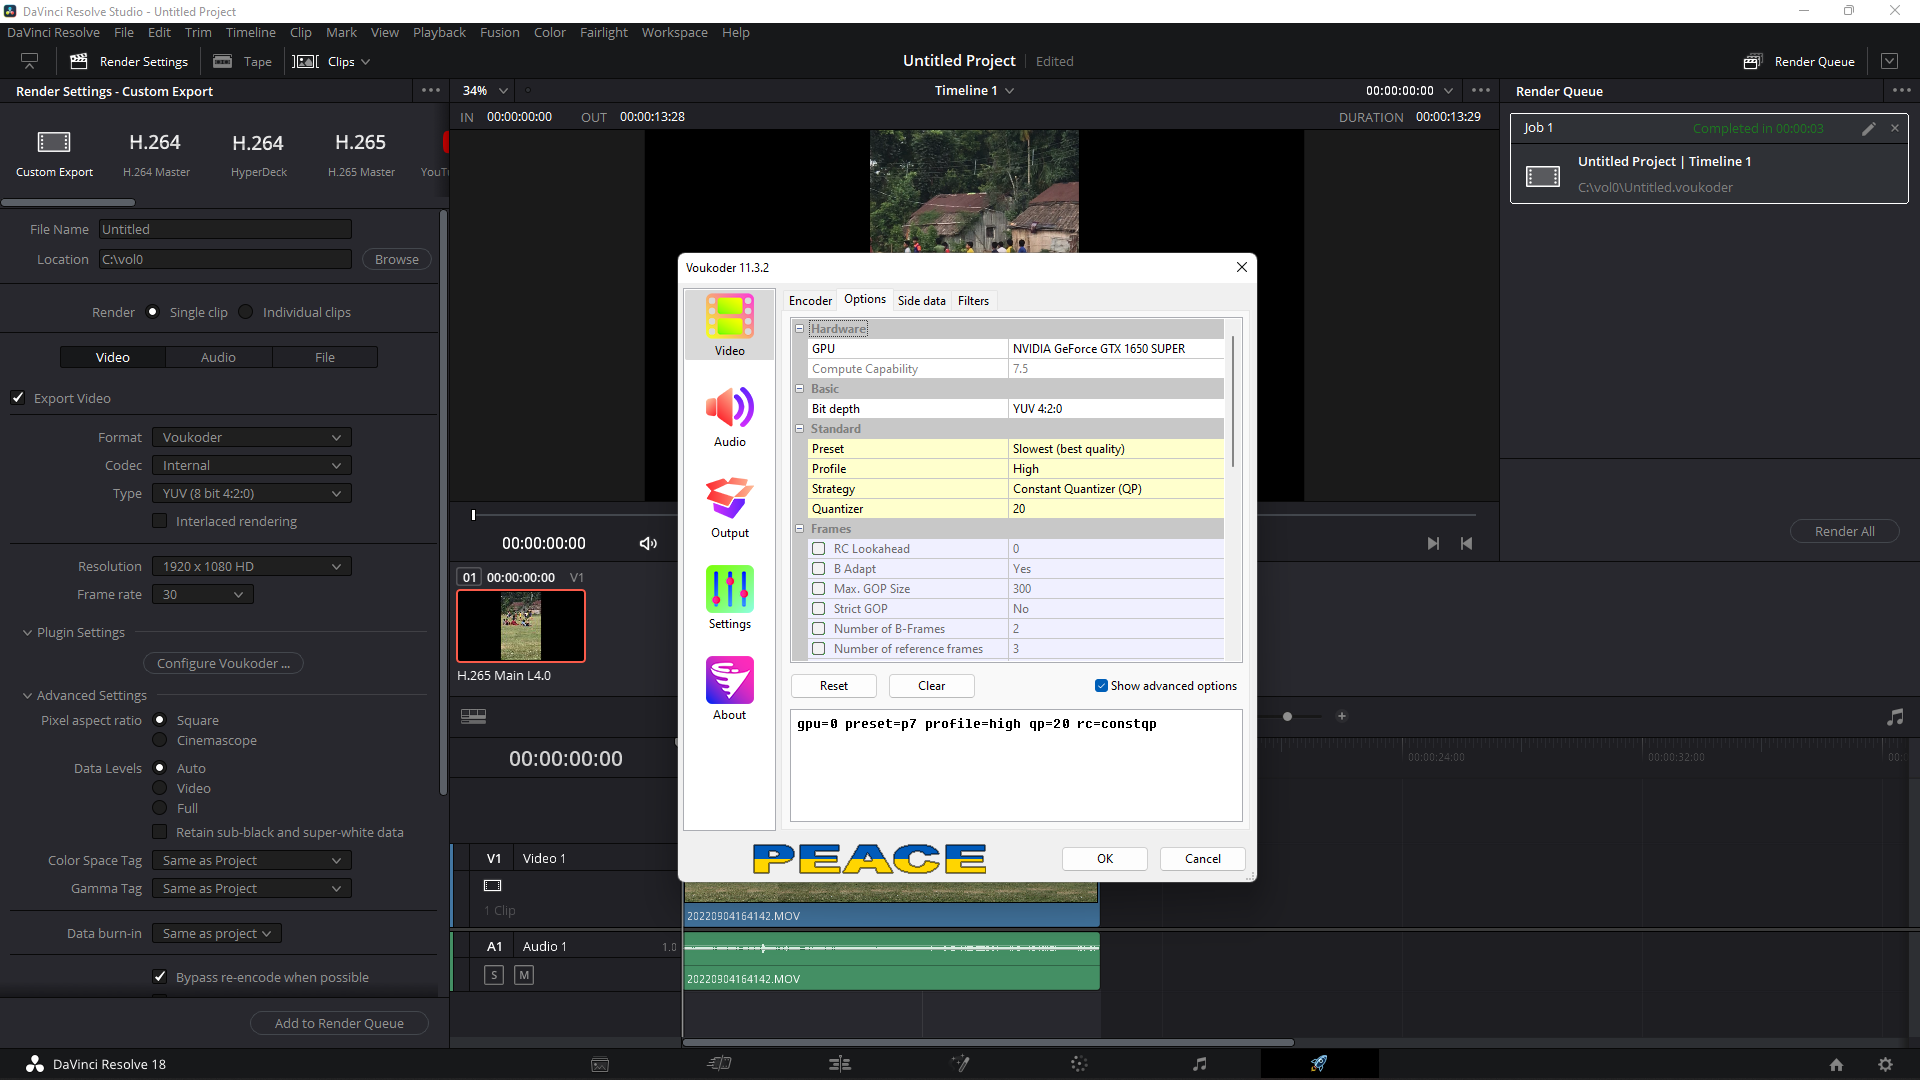Select the H.265 Master render preset
This screenshot has height=1080, width=1920.
point(361,153)
